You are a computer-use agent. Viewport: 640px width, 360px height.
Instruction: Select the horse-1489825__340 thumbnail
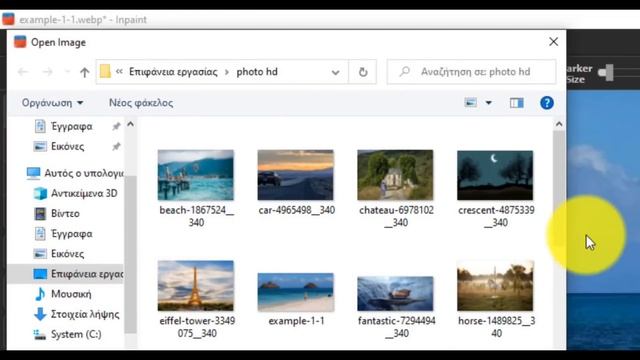[495, 286]
